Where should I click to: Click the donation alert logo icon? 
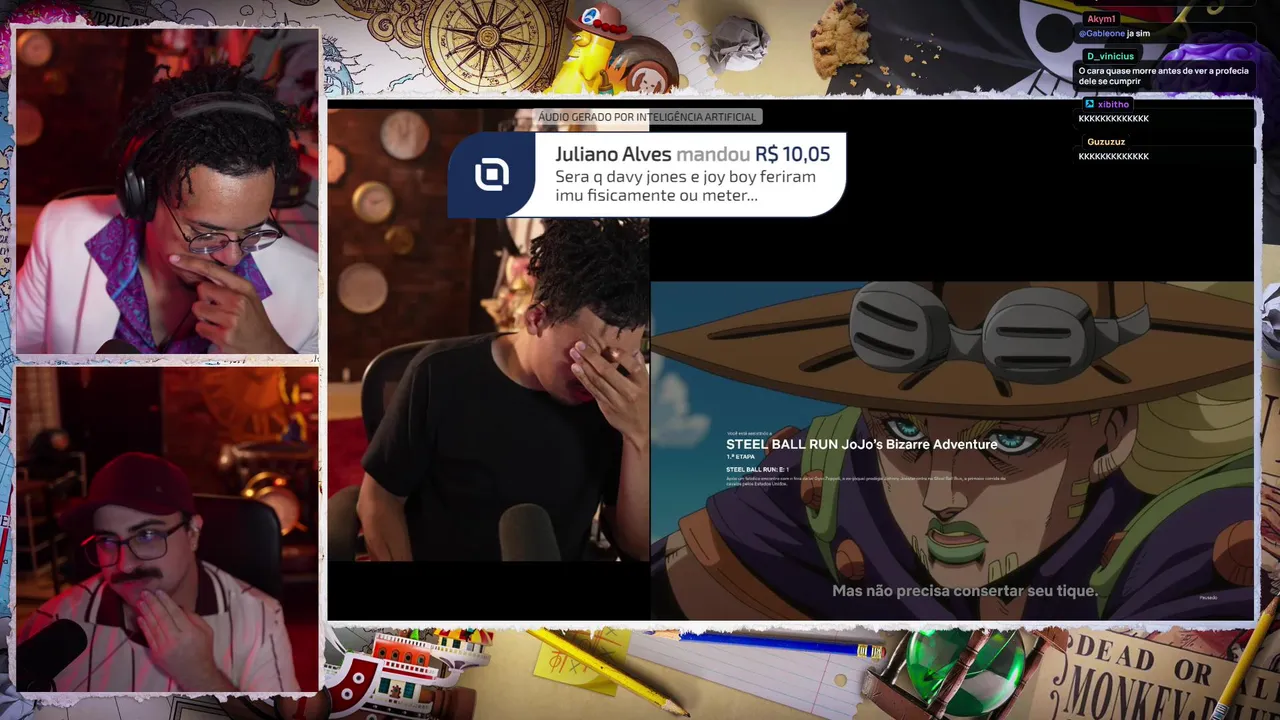click(x=491, y=176)
